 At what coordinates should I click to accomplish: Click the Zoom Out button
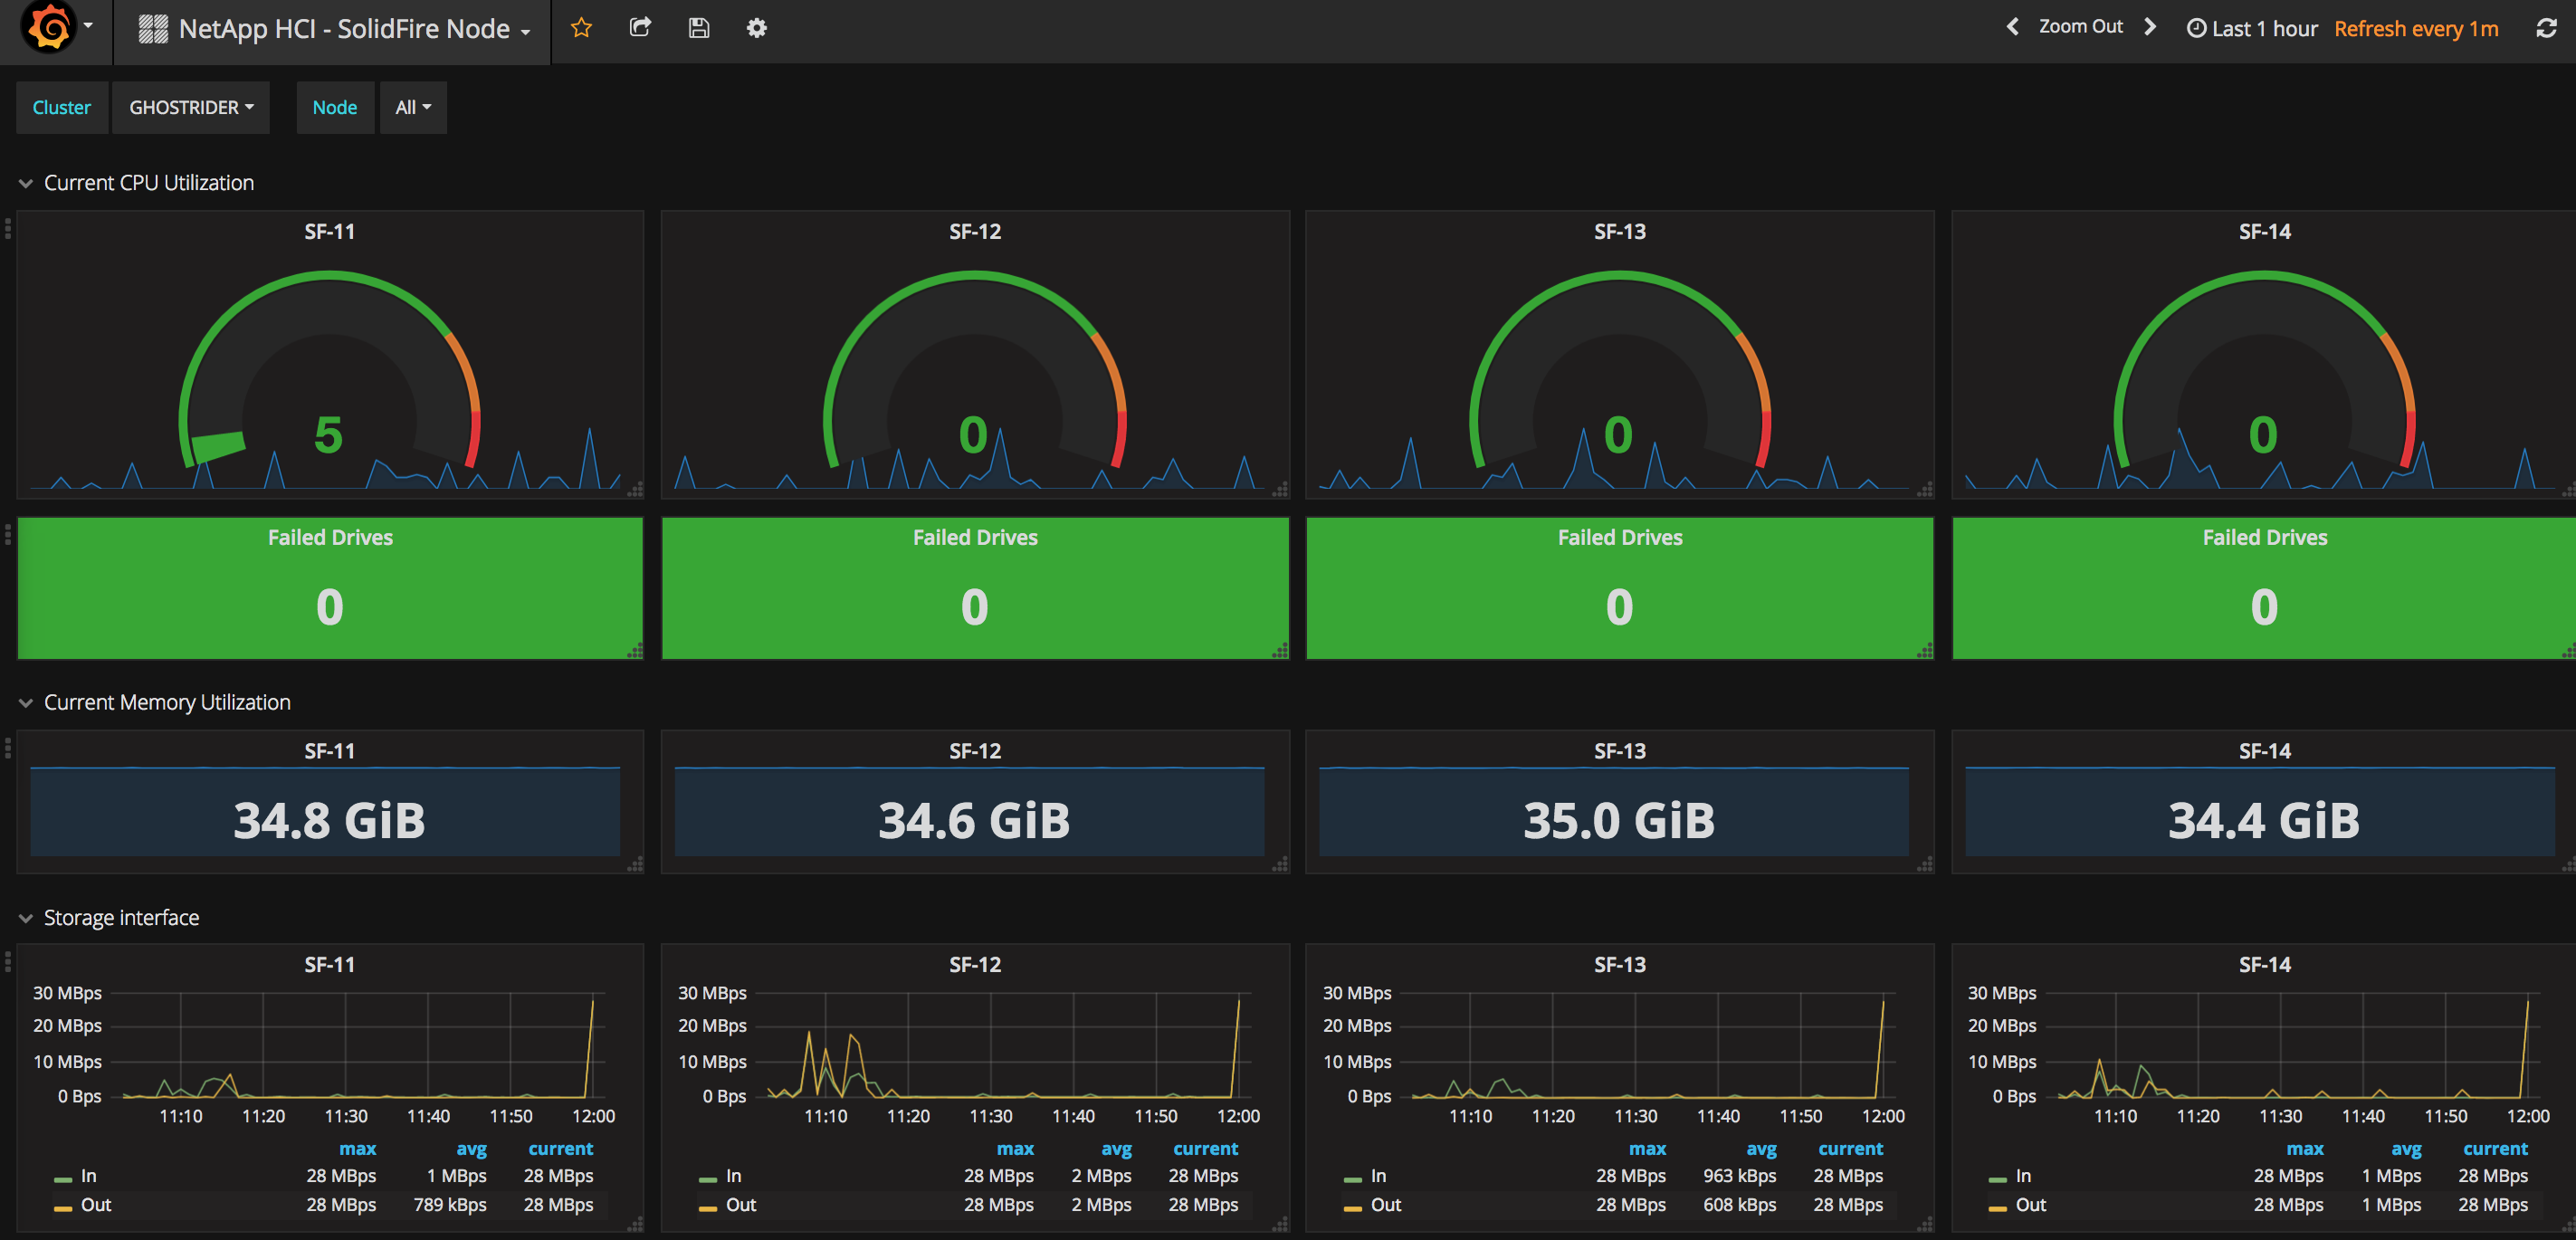(2080, 27)
